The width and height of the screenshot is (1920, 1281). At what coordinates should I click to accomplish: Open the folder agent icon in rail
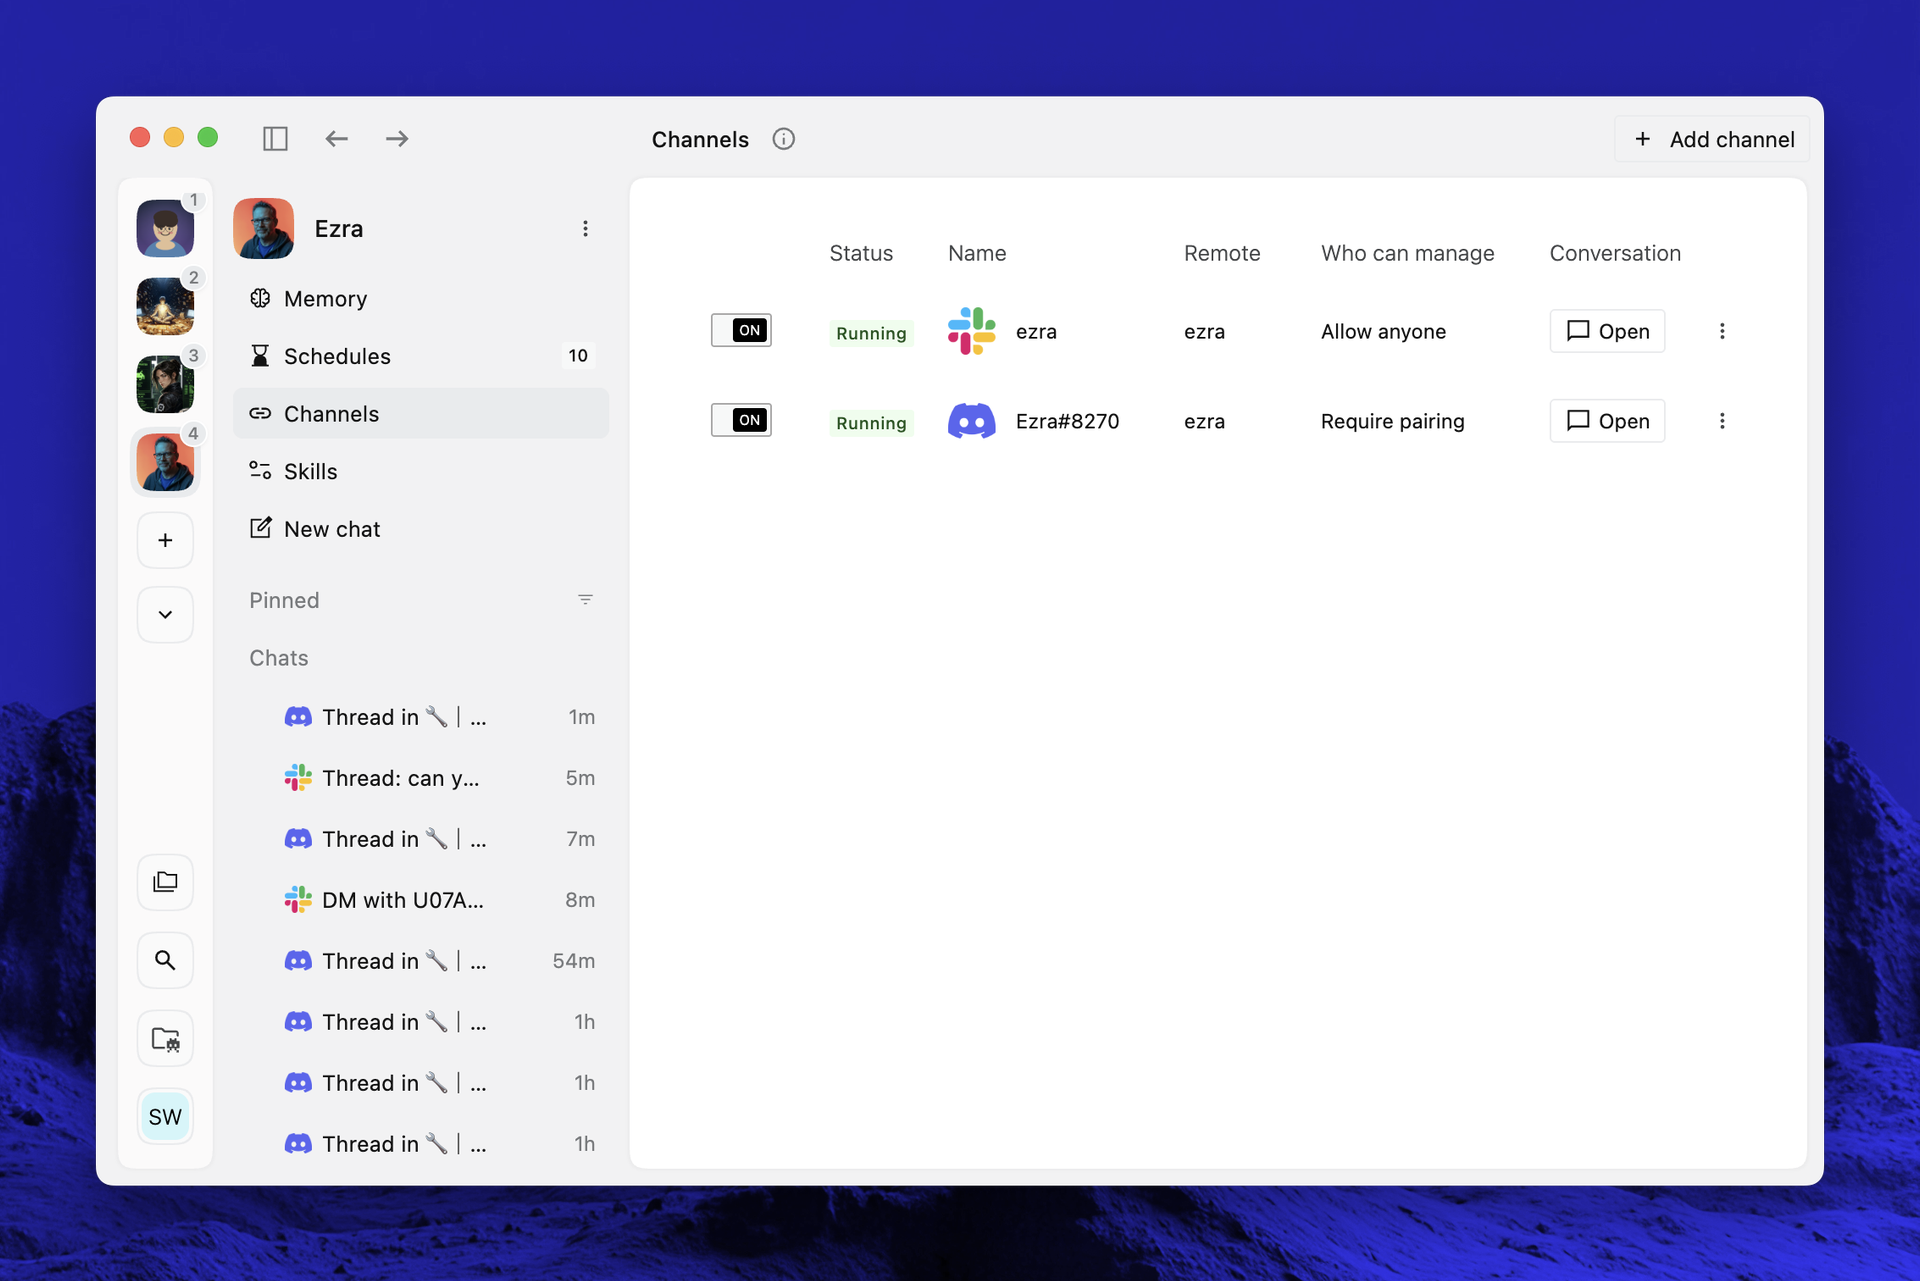pos(165,1039)
